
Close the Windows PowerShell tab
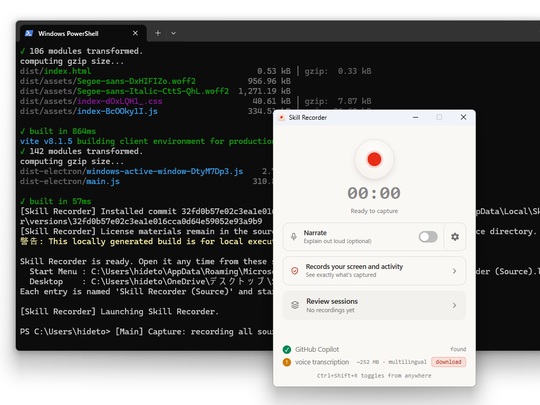click(x=135, y=33)
